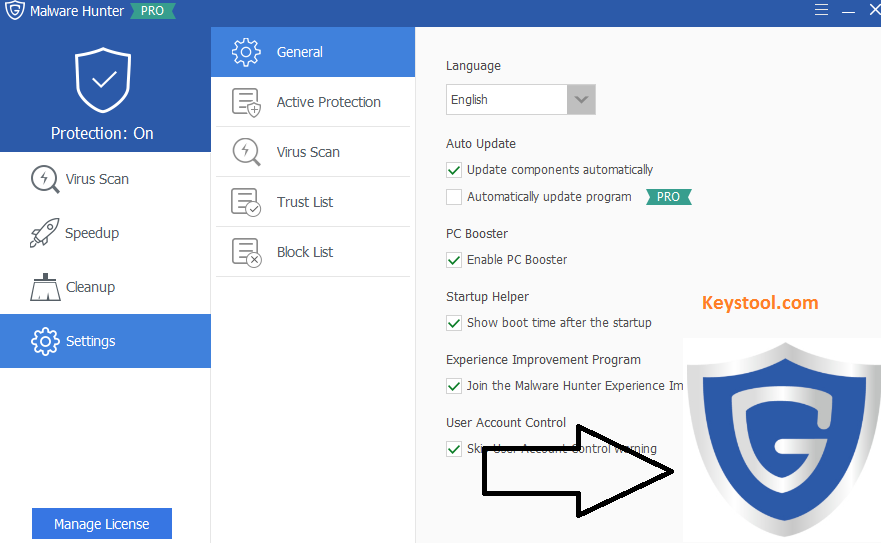The image size is (881, 543).
Task: Expand the Language dropdown arrow
Action: (581, 99)
